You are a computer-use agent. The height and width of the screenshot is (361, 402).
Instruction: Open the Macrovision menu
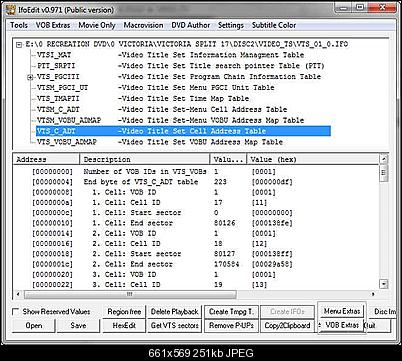pos(143,25)
